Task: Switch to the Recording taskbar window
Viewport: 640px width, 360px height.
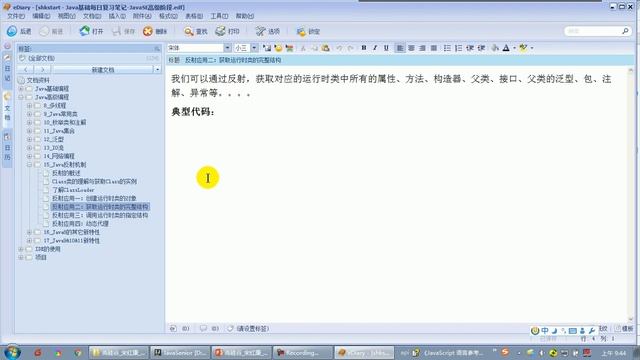Action: tap(302, 353)
